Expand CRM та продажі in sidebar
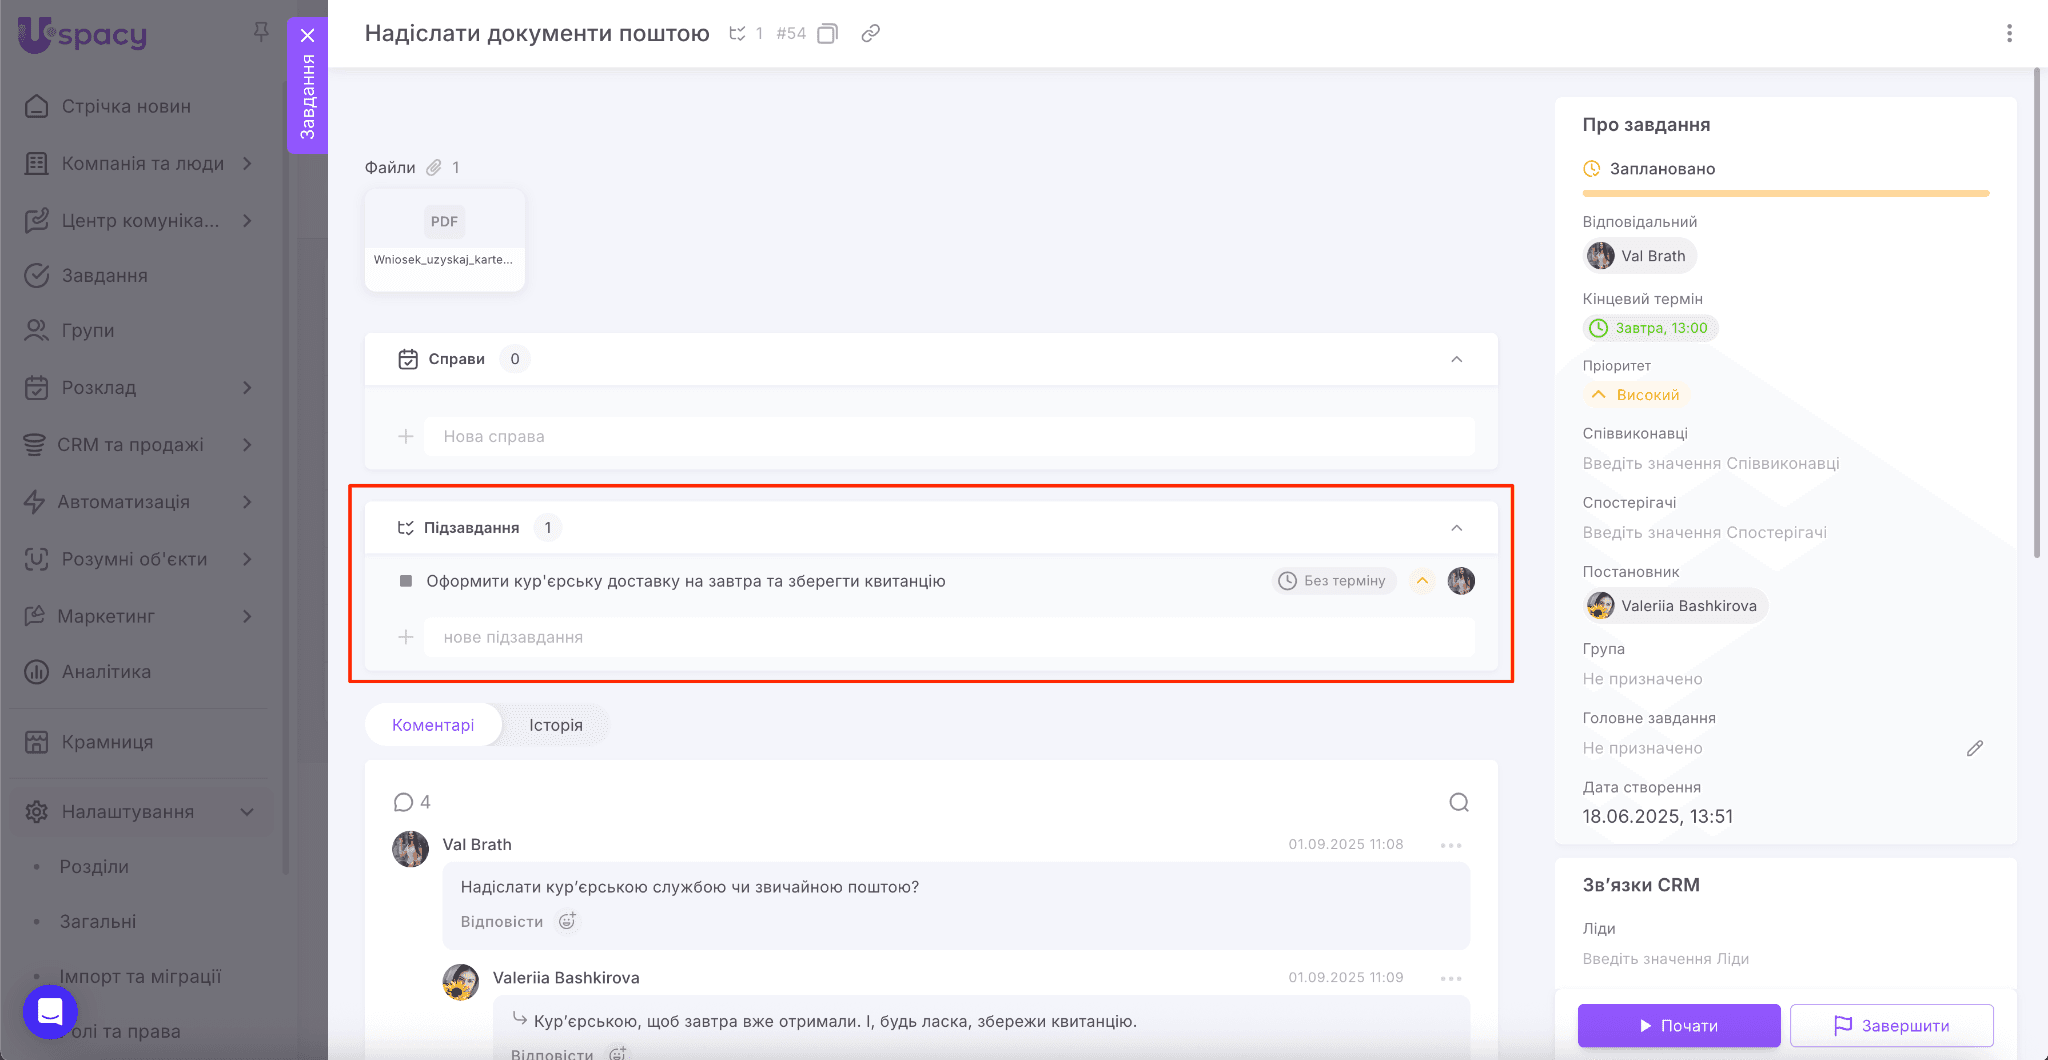 point(247,445)
